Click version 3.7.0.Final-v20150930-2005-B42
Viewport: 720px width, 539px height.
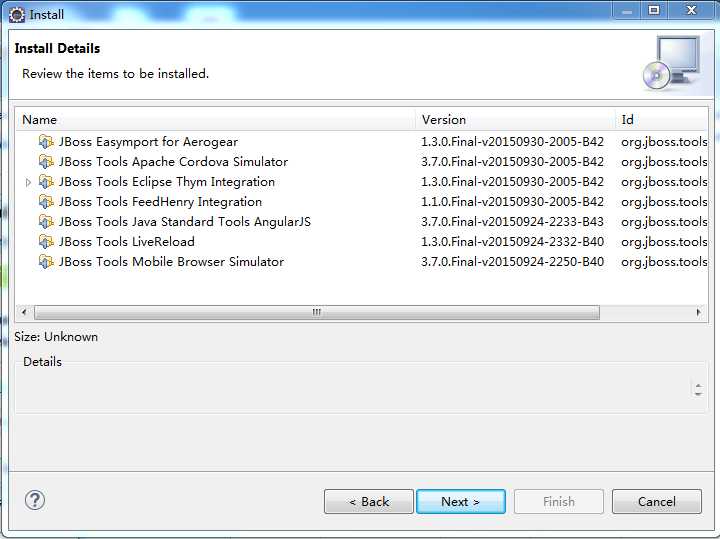[512, 162]
